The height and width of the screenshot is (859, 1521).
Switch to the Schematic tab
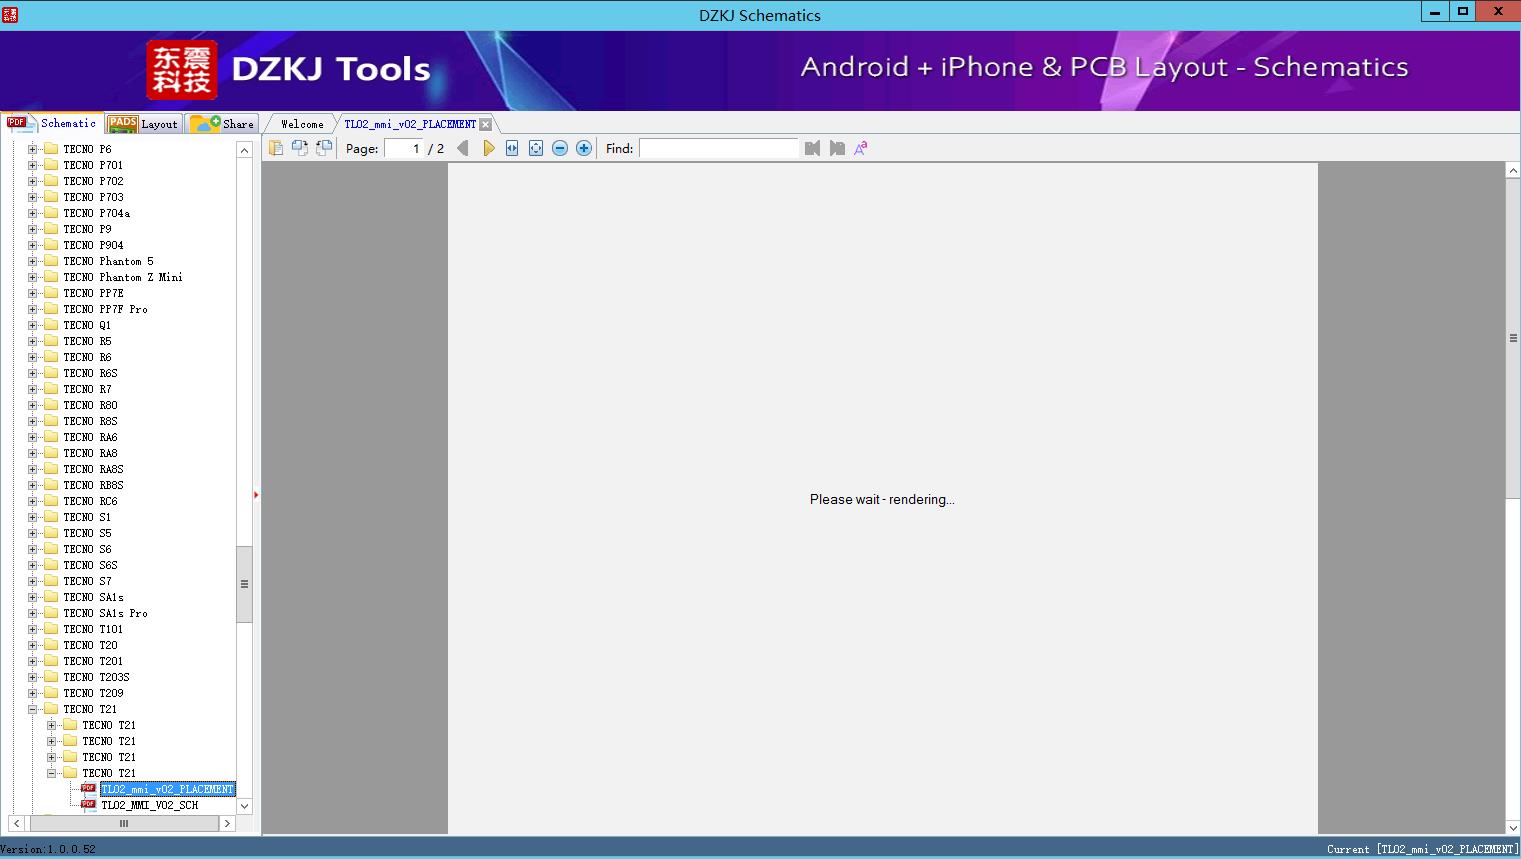[x=52, y=123]
